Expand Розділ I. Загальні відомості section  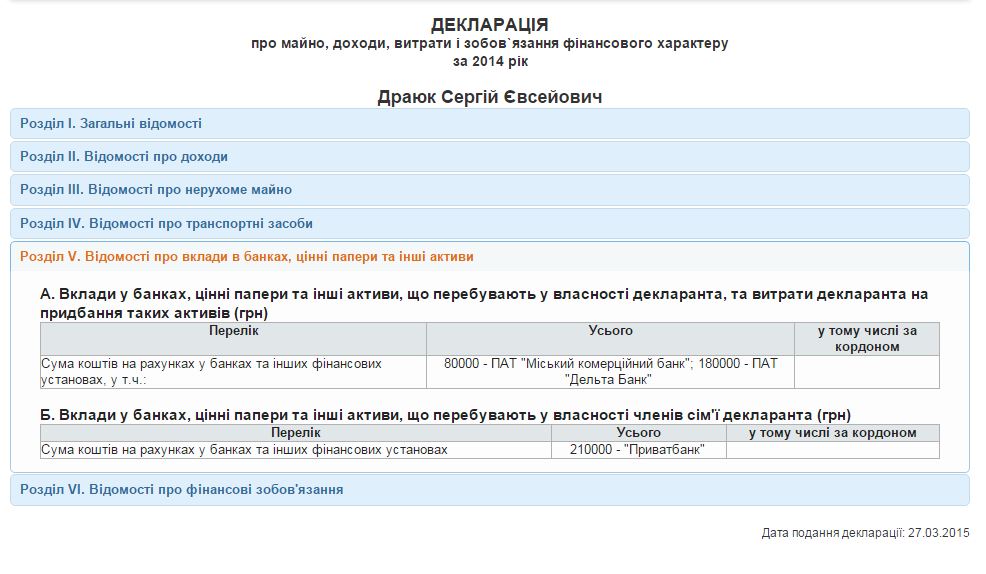[111, 124]
